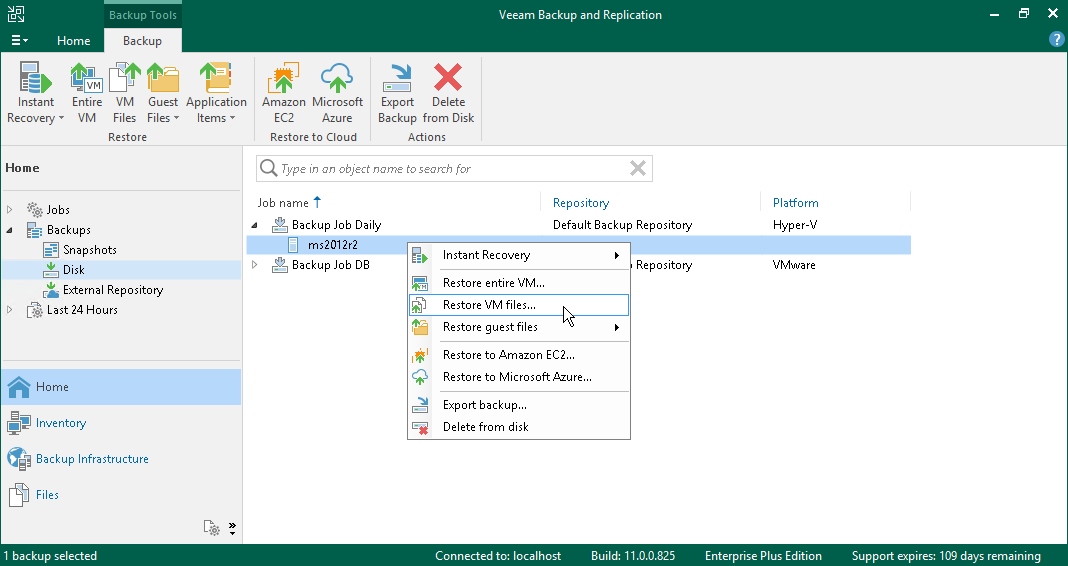
Task: Click the navigation pane options gear icon
Action: (x=212, y=528)
